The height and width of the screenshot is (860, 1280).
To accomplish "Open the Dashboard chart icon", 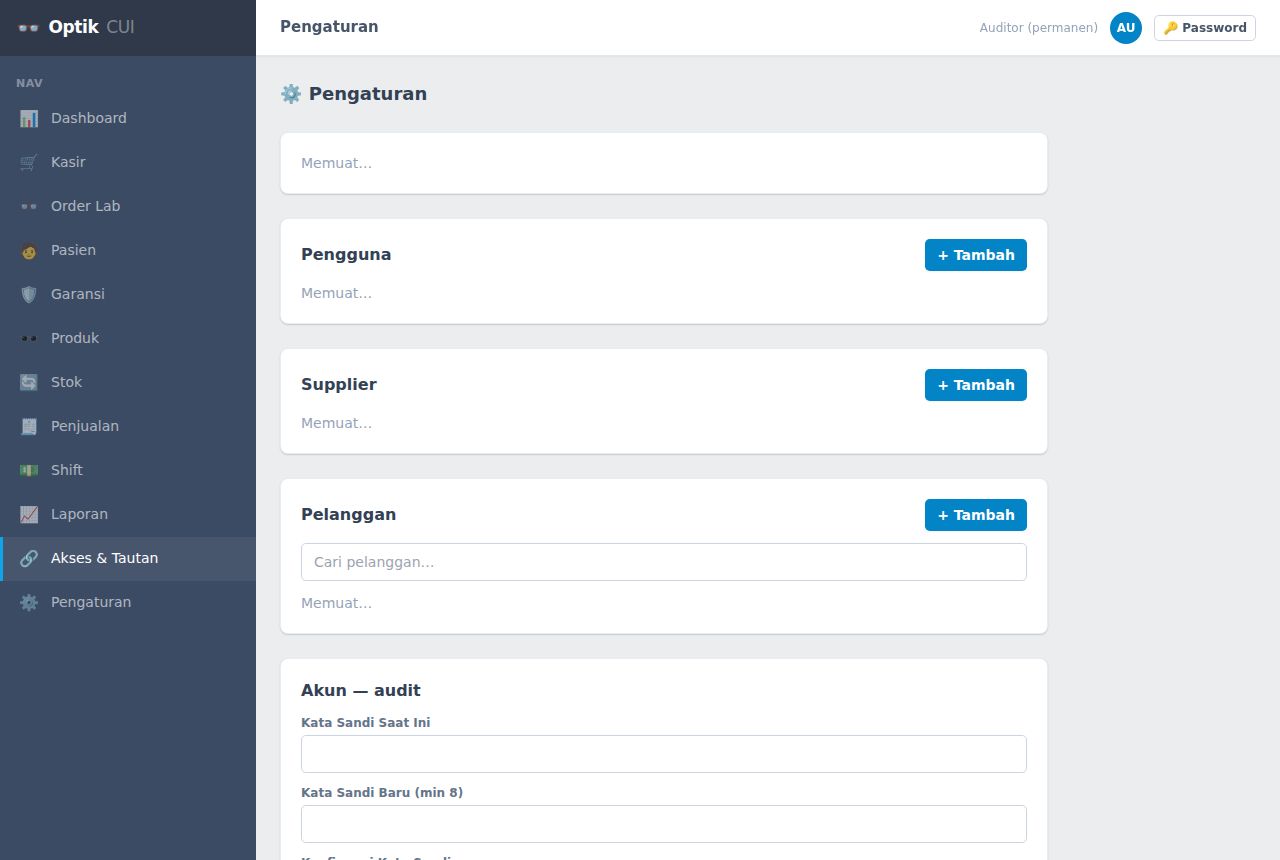I will click(29, 118).
